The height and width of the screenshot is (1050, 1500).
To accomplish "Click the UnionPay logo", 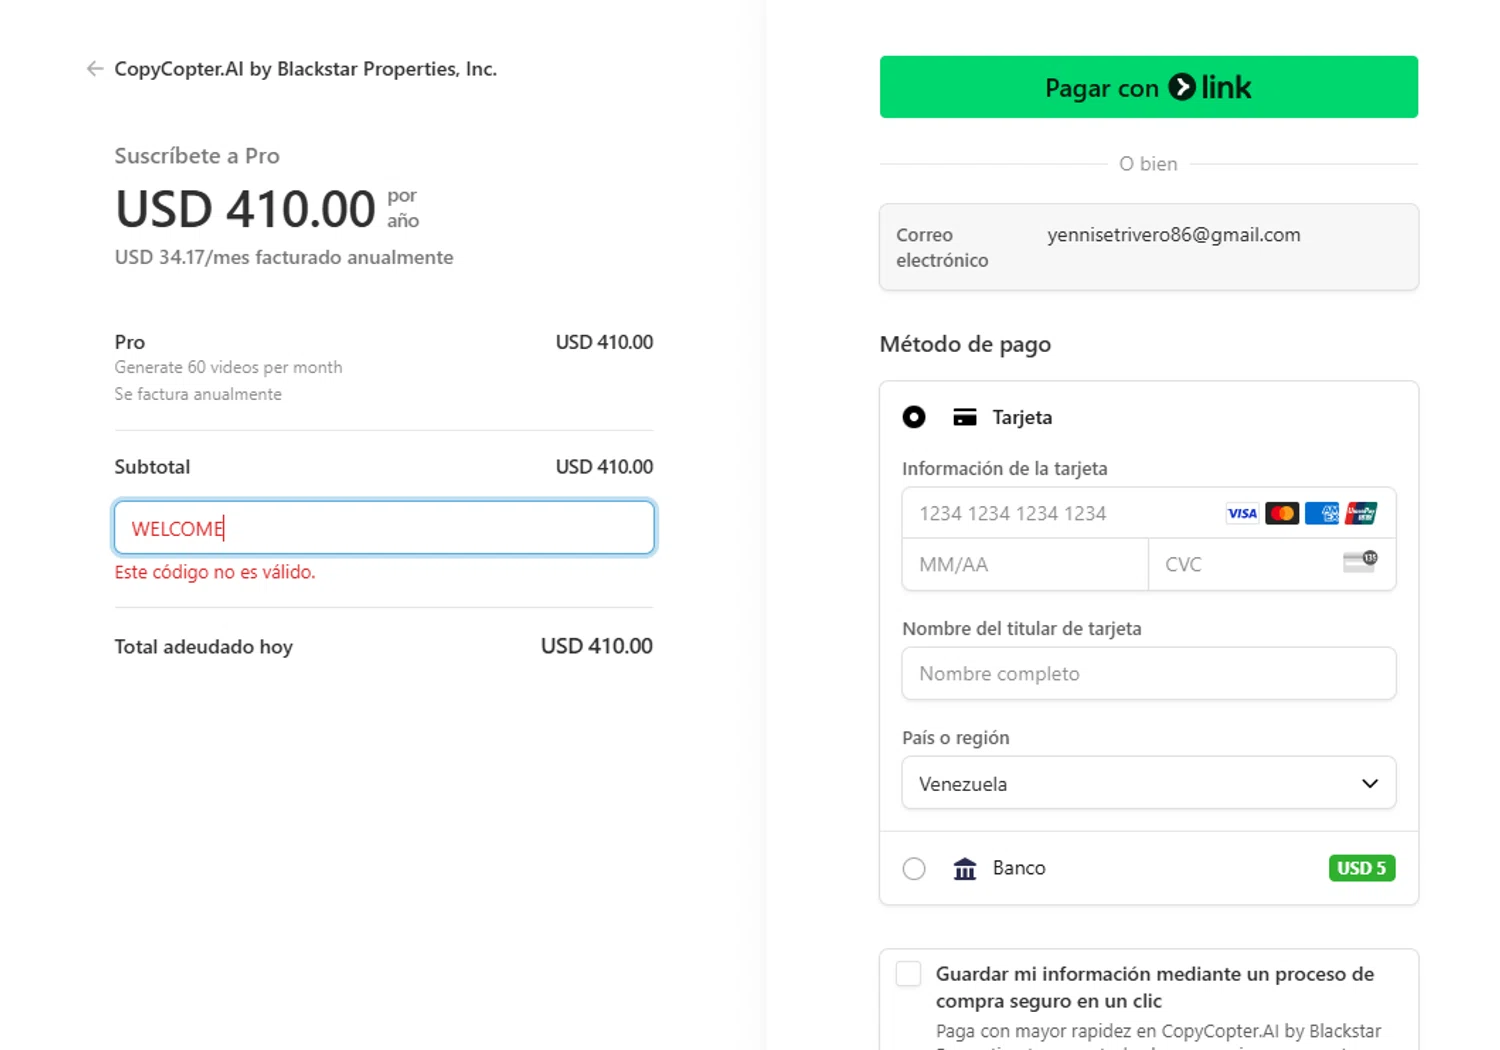I will point(1361,513).
